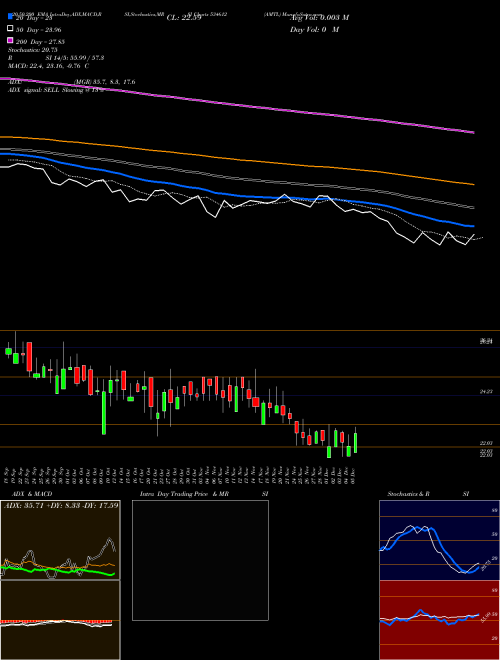Click the 'ADX & MACD' panel title
The height and width of the screenshot is (660, 500).
pyautogui.click(x=32, y=494)
